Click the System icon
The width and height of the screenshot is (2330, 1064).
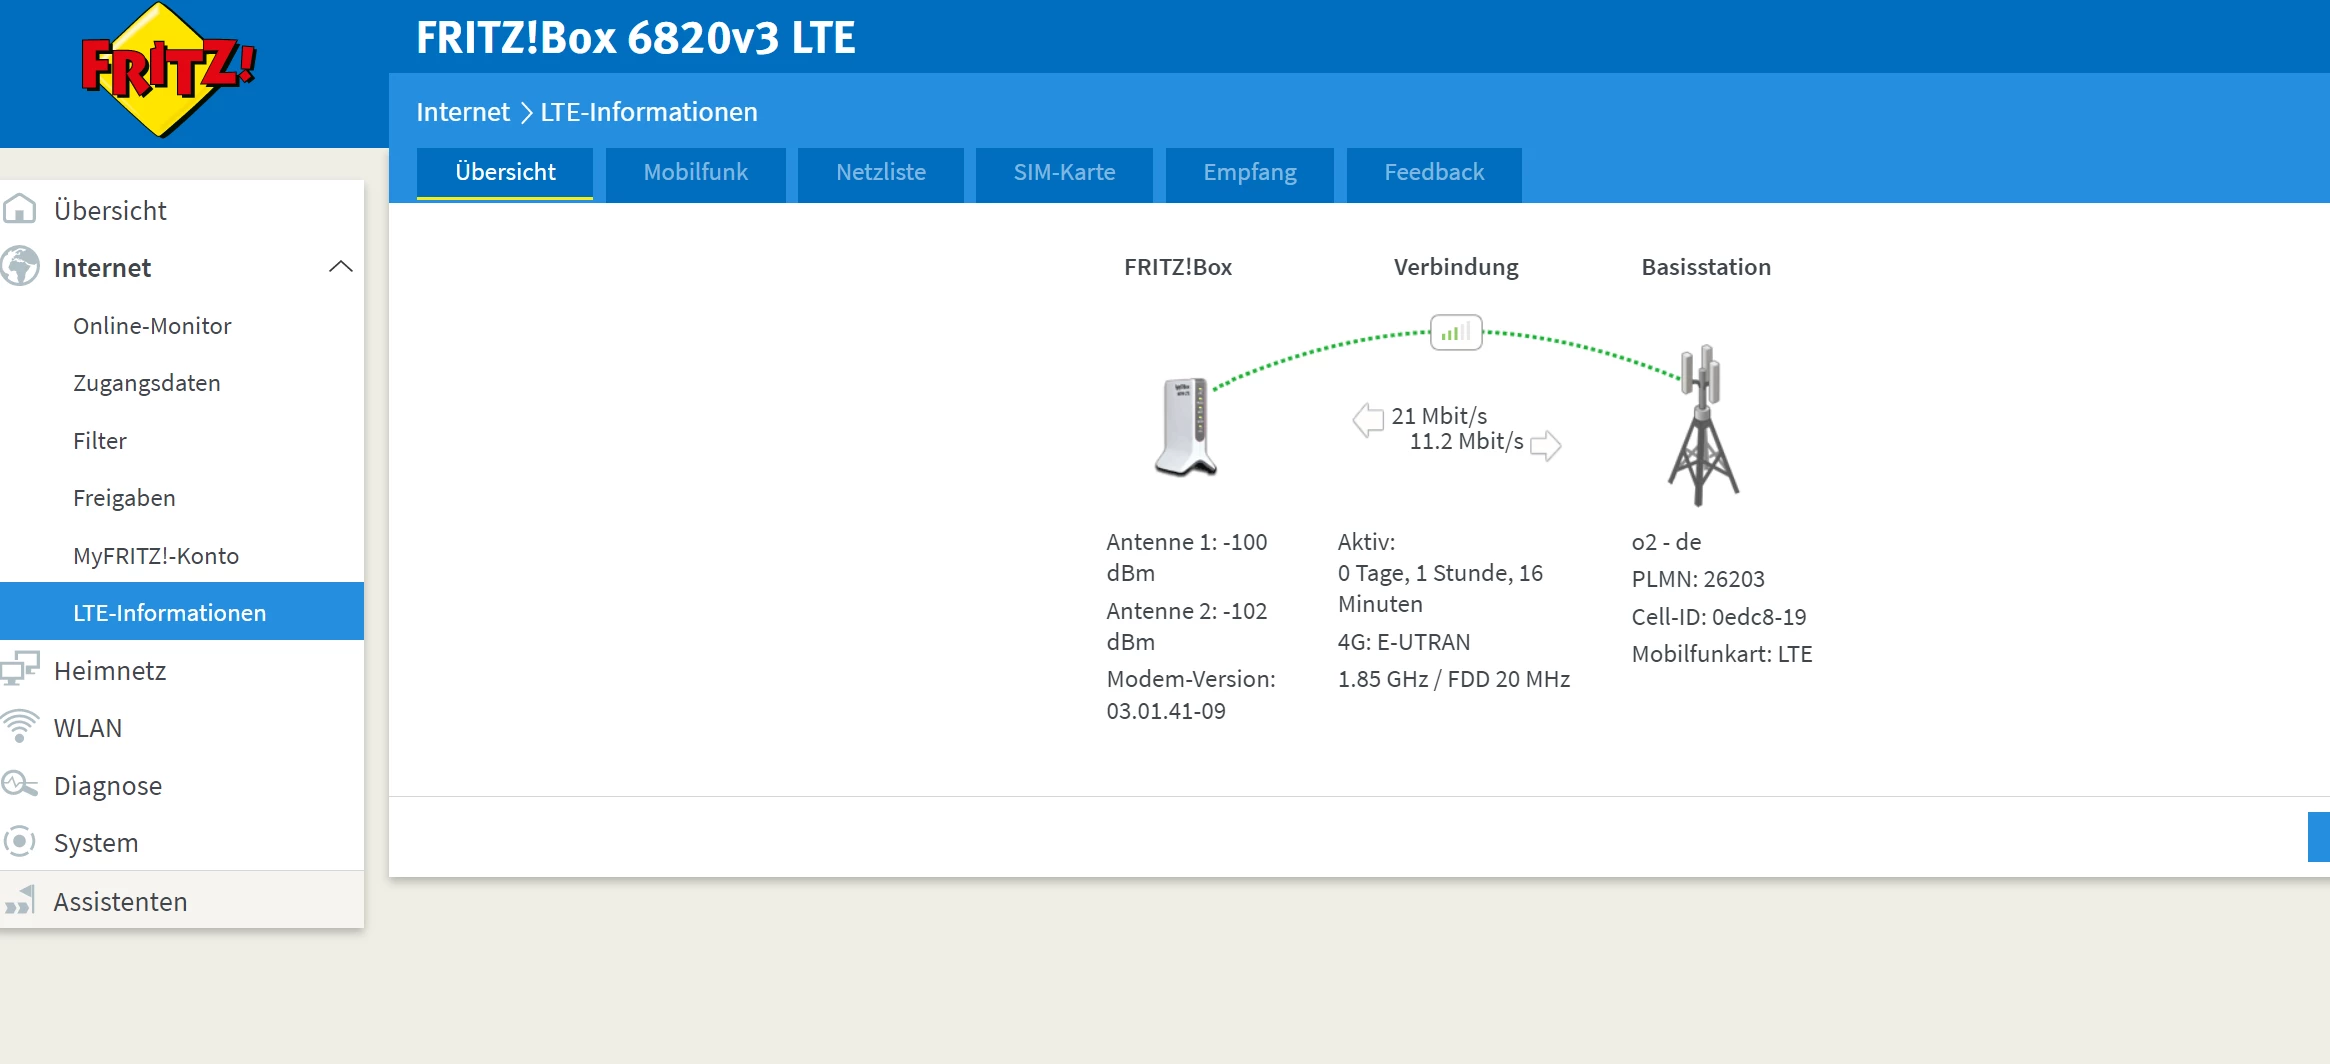pos(19,842)
